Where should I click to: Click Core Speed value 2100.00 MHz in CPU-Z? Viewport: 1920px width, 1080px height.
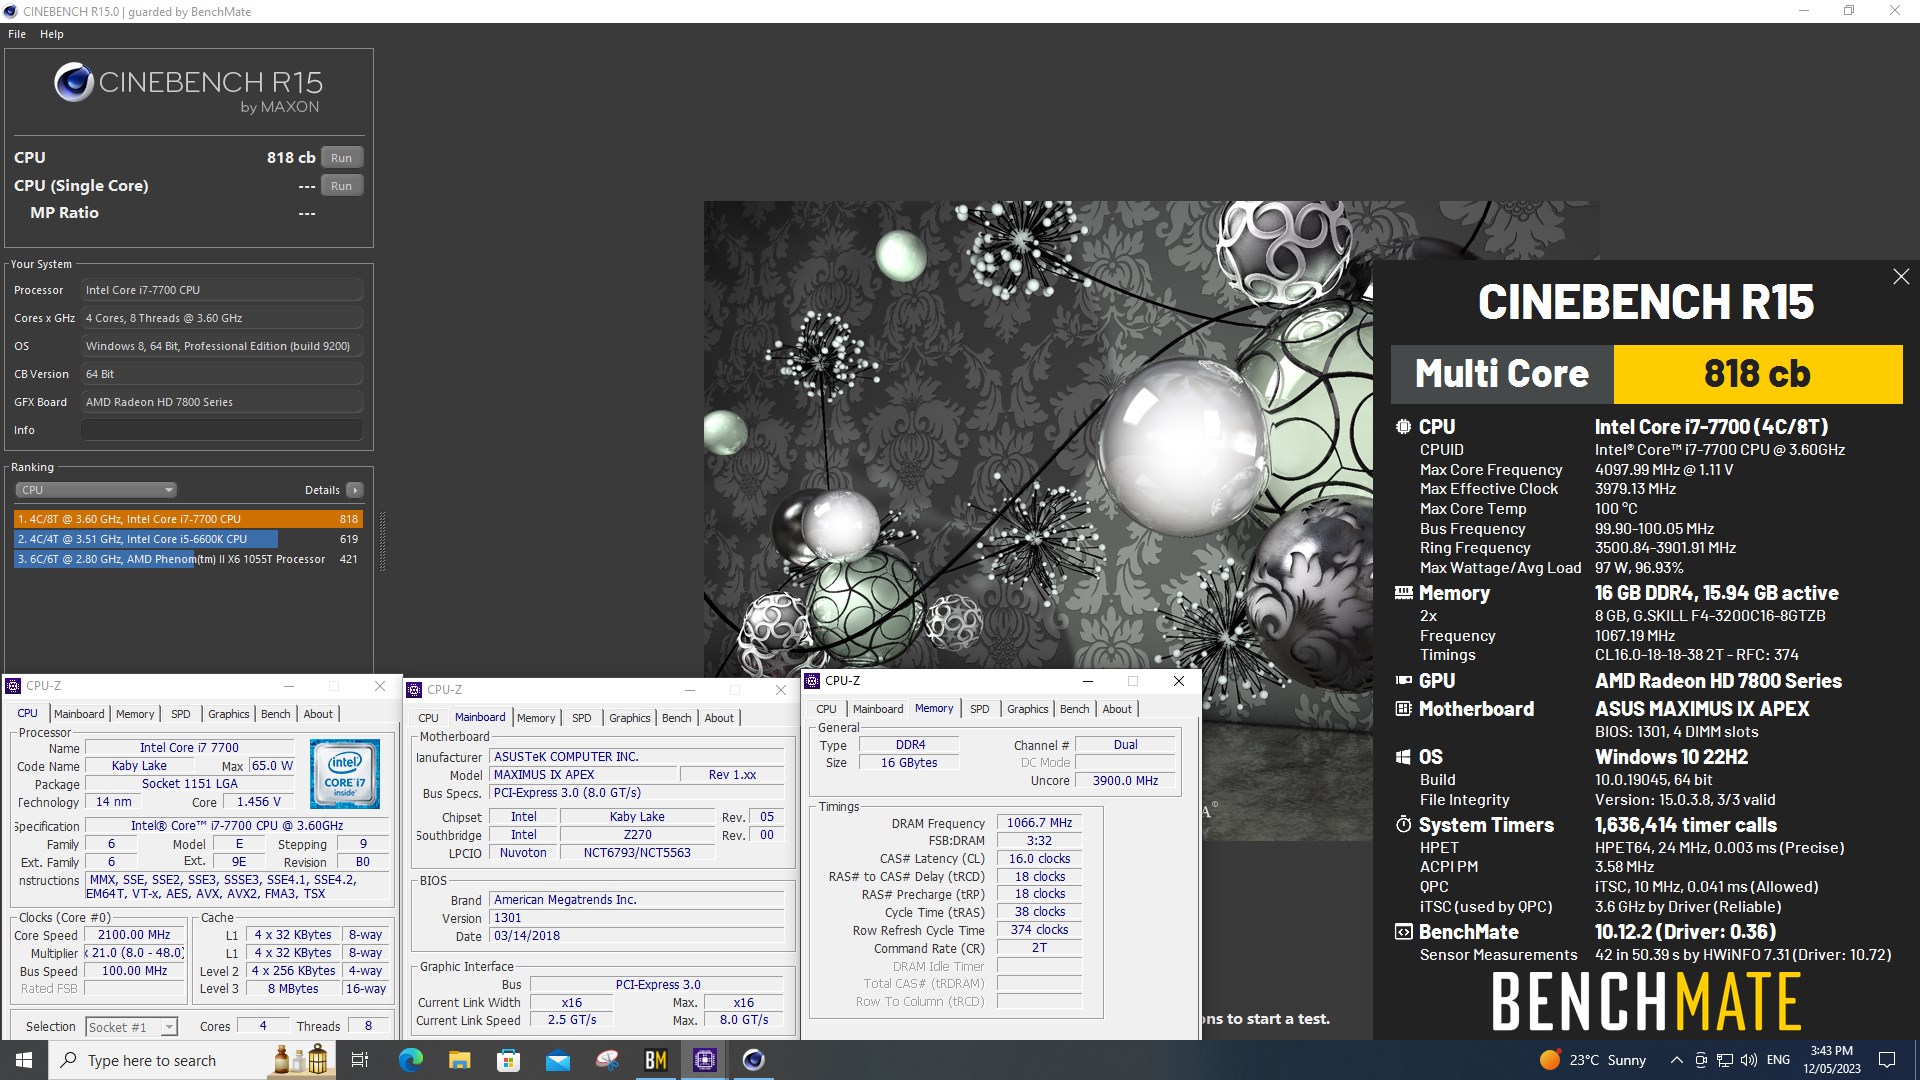(135, 935)
